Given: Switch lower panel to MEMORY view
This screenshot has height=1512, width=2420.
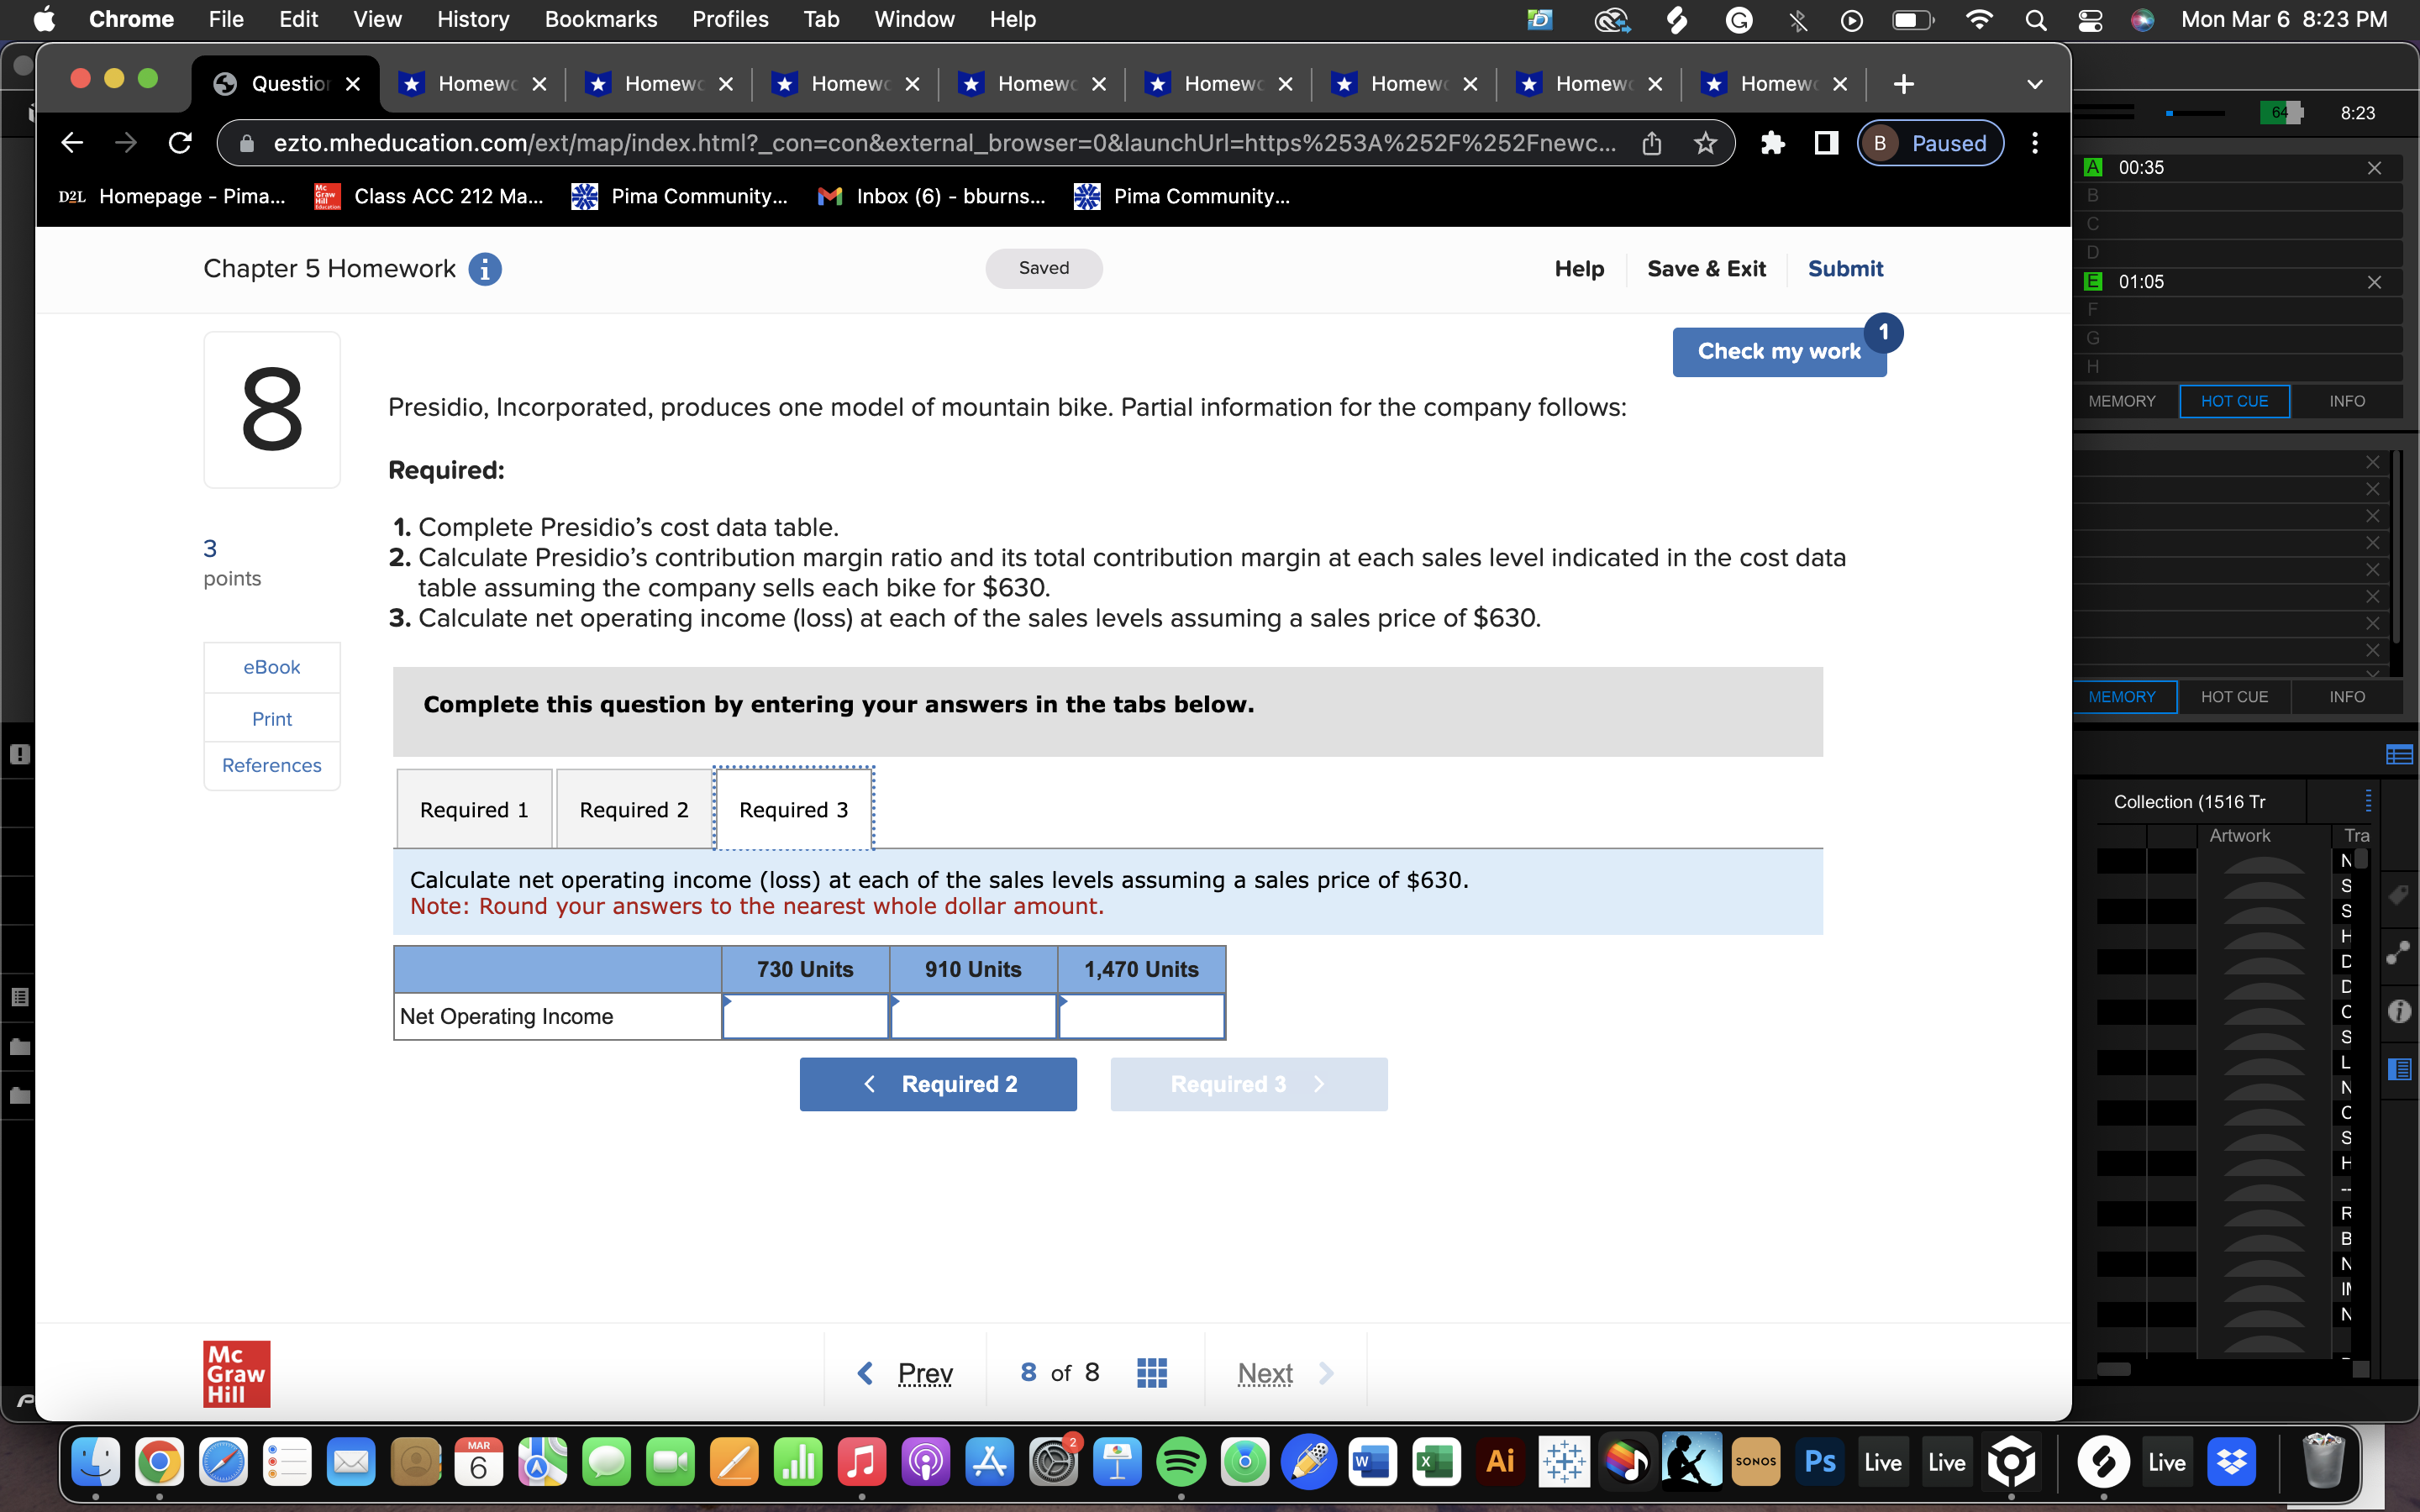Looking at the screenshot, I should pos(2122,697).
